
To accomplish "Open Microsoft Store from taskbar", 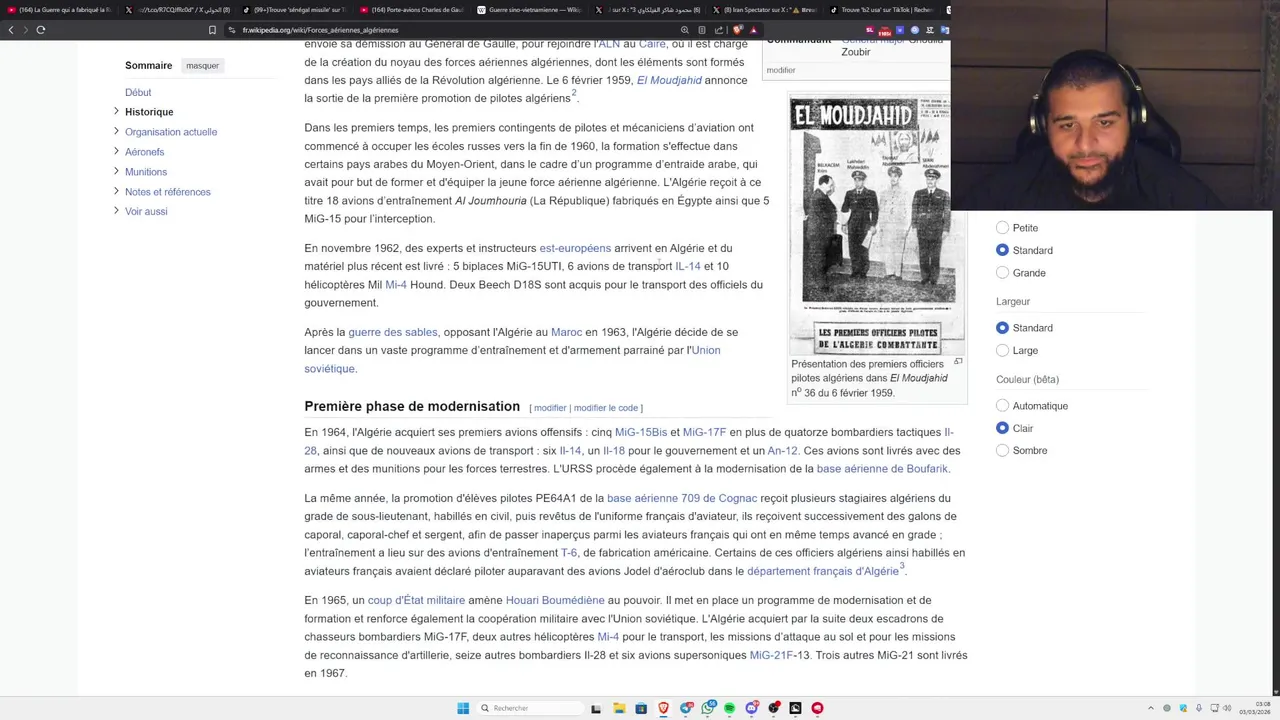I will point(641,708).
